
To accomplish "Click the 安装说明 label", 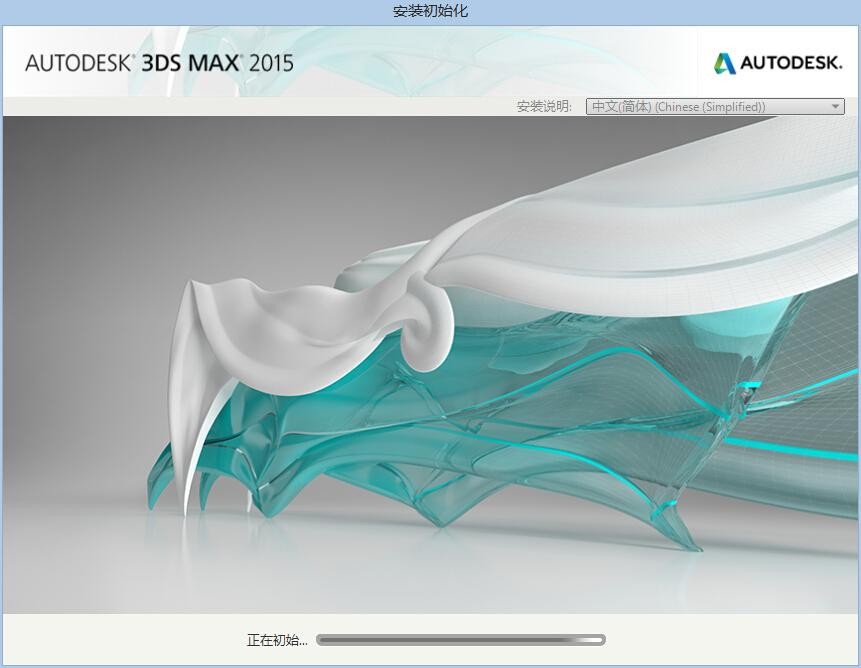I will tap(544, 107).
